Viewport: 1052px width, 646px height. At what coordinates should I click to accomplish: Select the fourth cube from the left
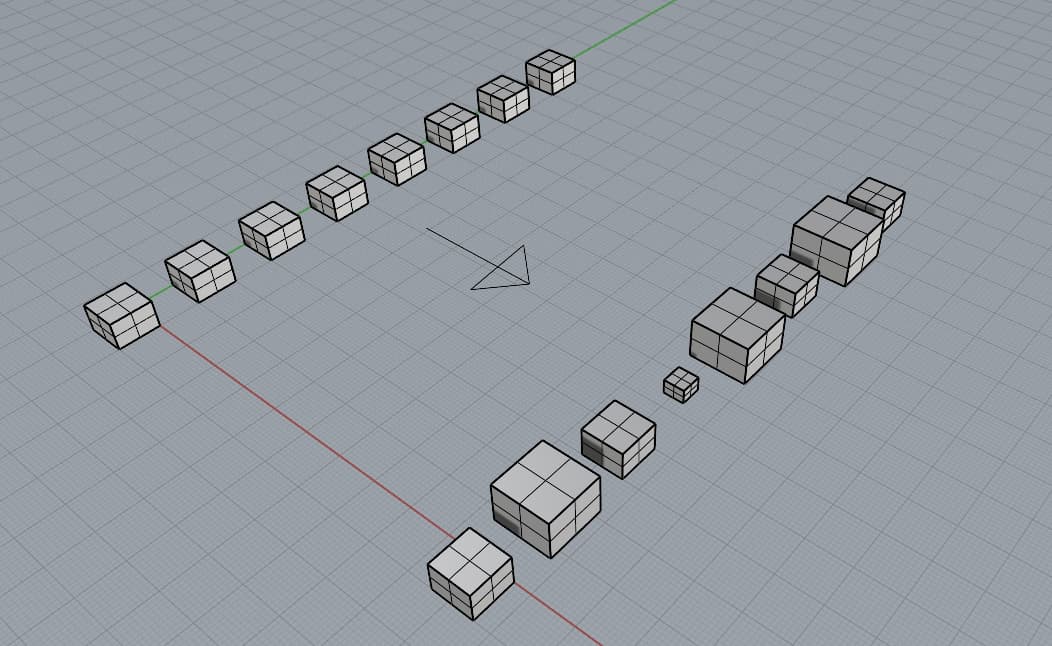[335, 195]
